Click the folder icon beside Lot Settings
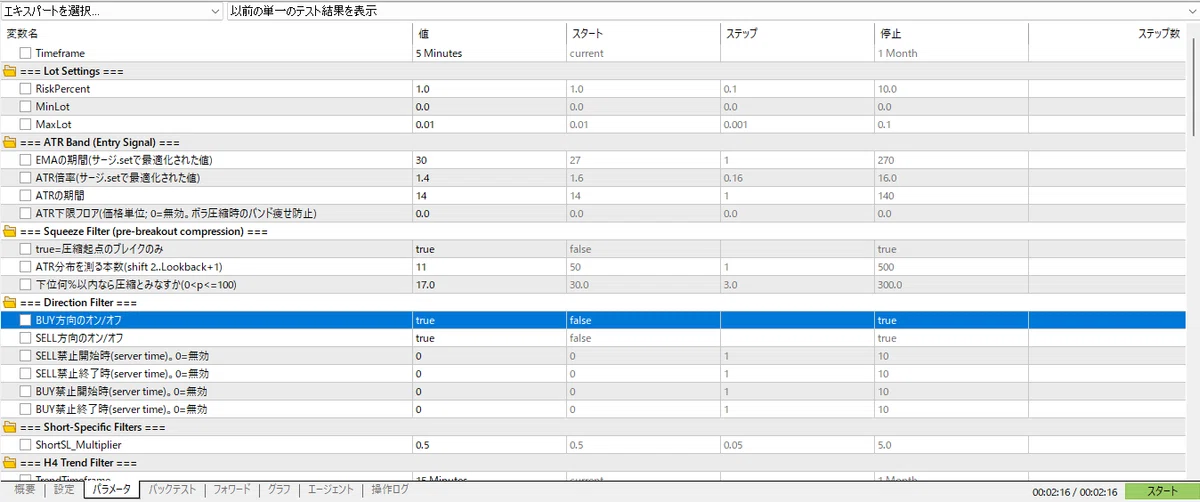This screenshot has height=502, width=1200. coord(10,71)
